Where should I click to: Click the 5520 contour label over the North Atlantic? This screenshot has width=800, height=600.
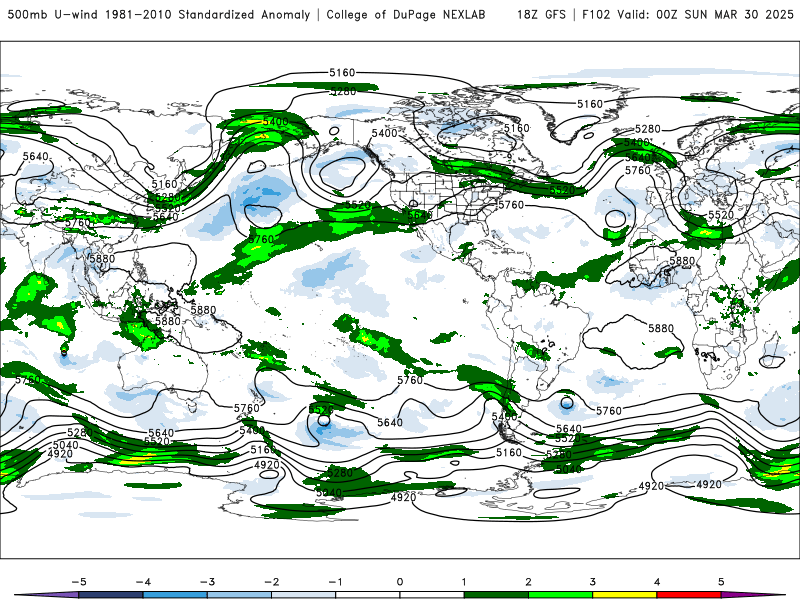562,190
